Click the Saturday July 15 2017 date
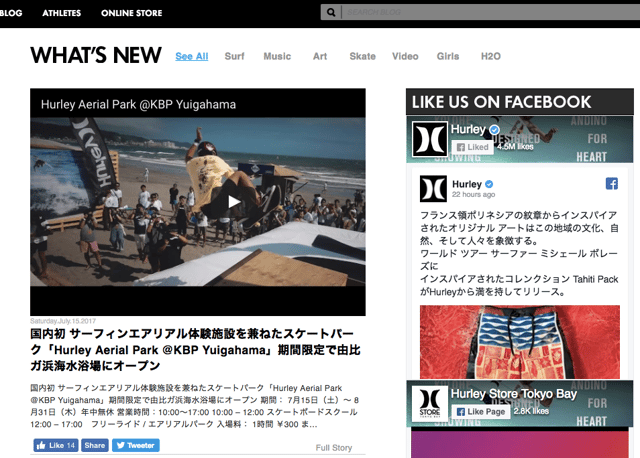The height and width of the screenshot is (458, 640). (x=63, y=321)
